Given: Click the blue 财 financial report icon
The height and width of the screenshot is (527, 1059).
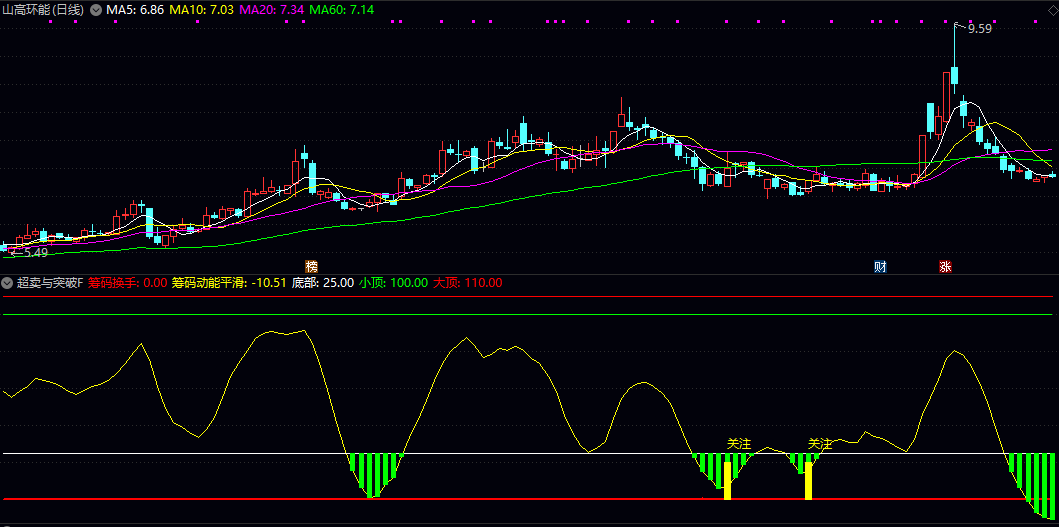Looking at the screenshot, I should point(880,267).
